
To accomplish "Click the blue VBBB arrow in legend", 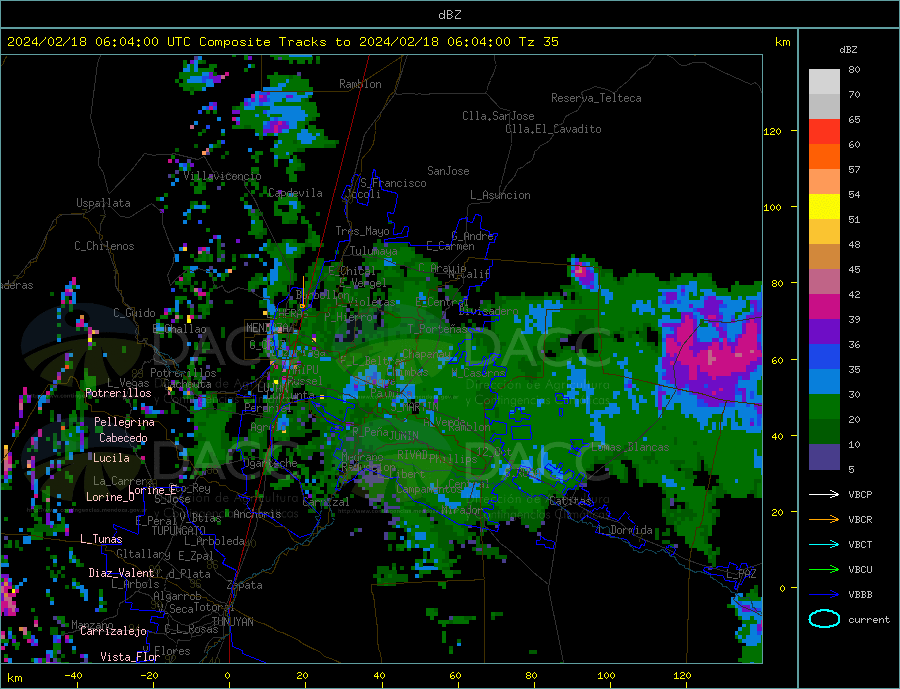I will [x=824, y=594].
